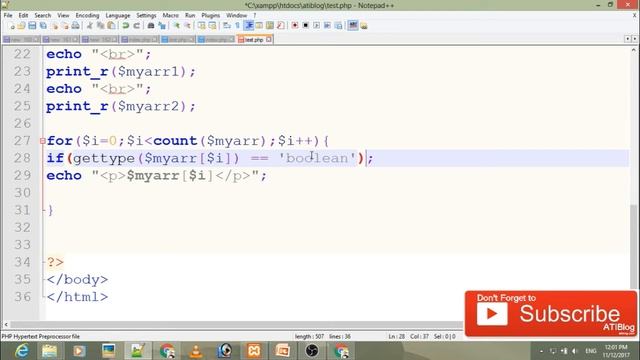Start macro recording with red dot icon

point(295,26)
